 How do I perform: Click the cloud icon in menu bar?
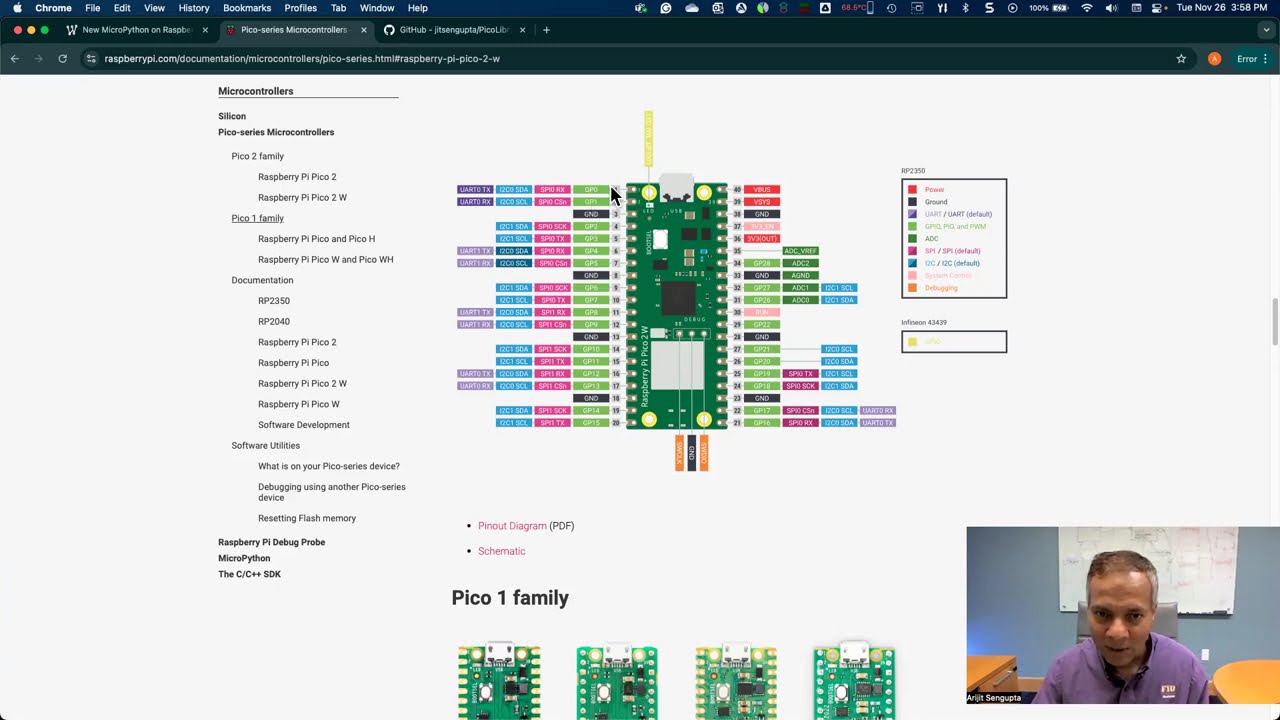tap(692, 8)
